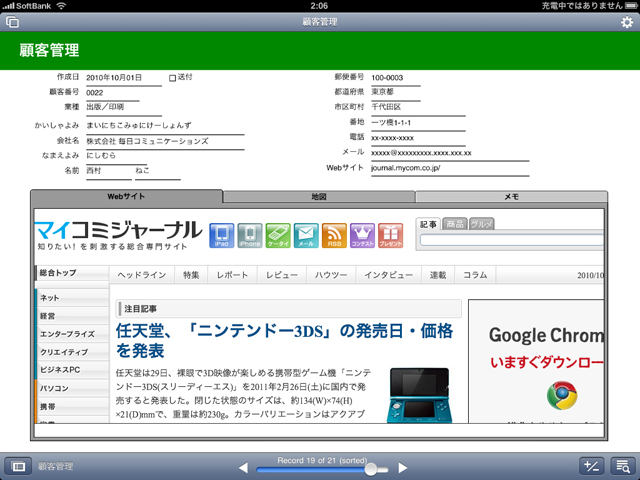Select the 商品 search tab

click(455, 224)
